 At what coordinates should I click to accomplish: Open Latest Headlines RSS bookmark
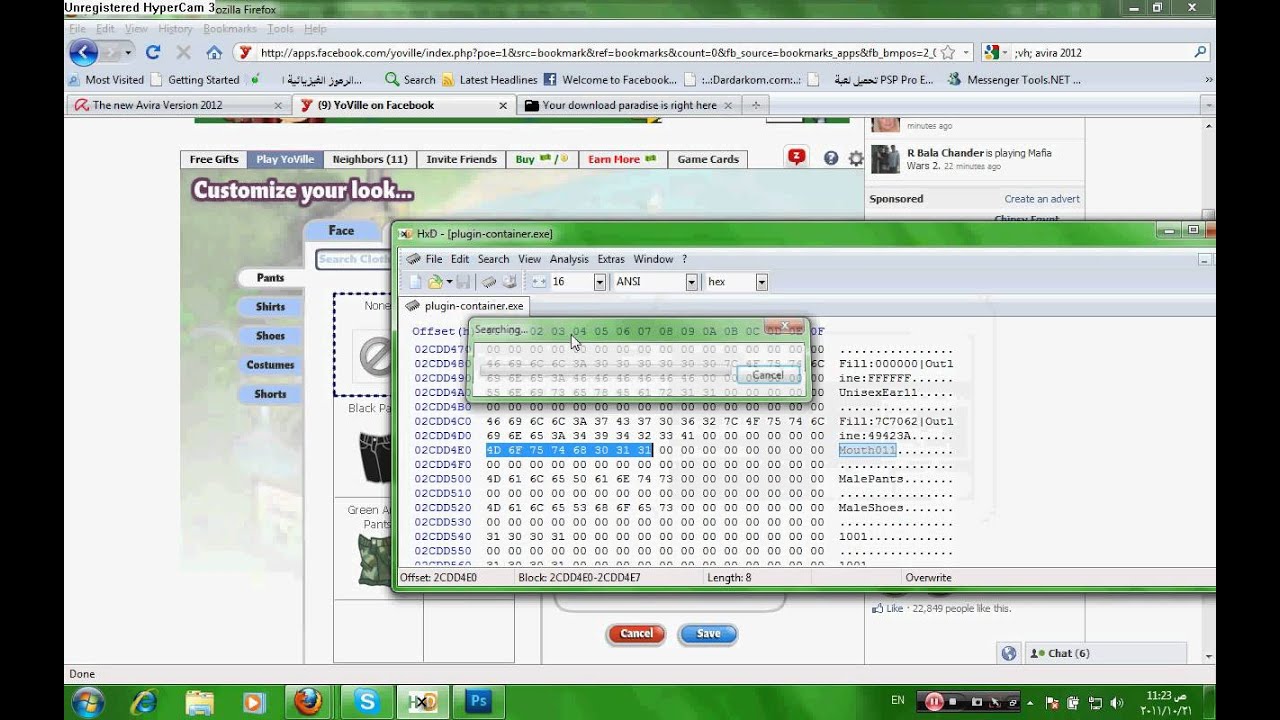coord(490,80)
